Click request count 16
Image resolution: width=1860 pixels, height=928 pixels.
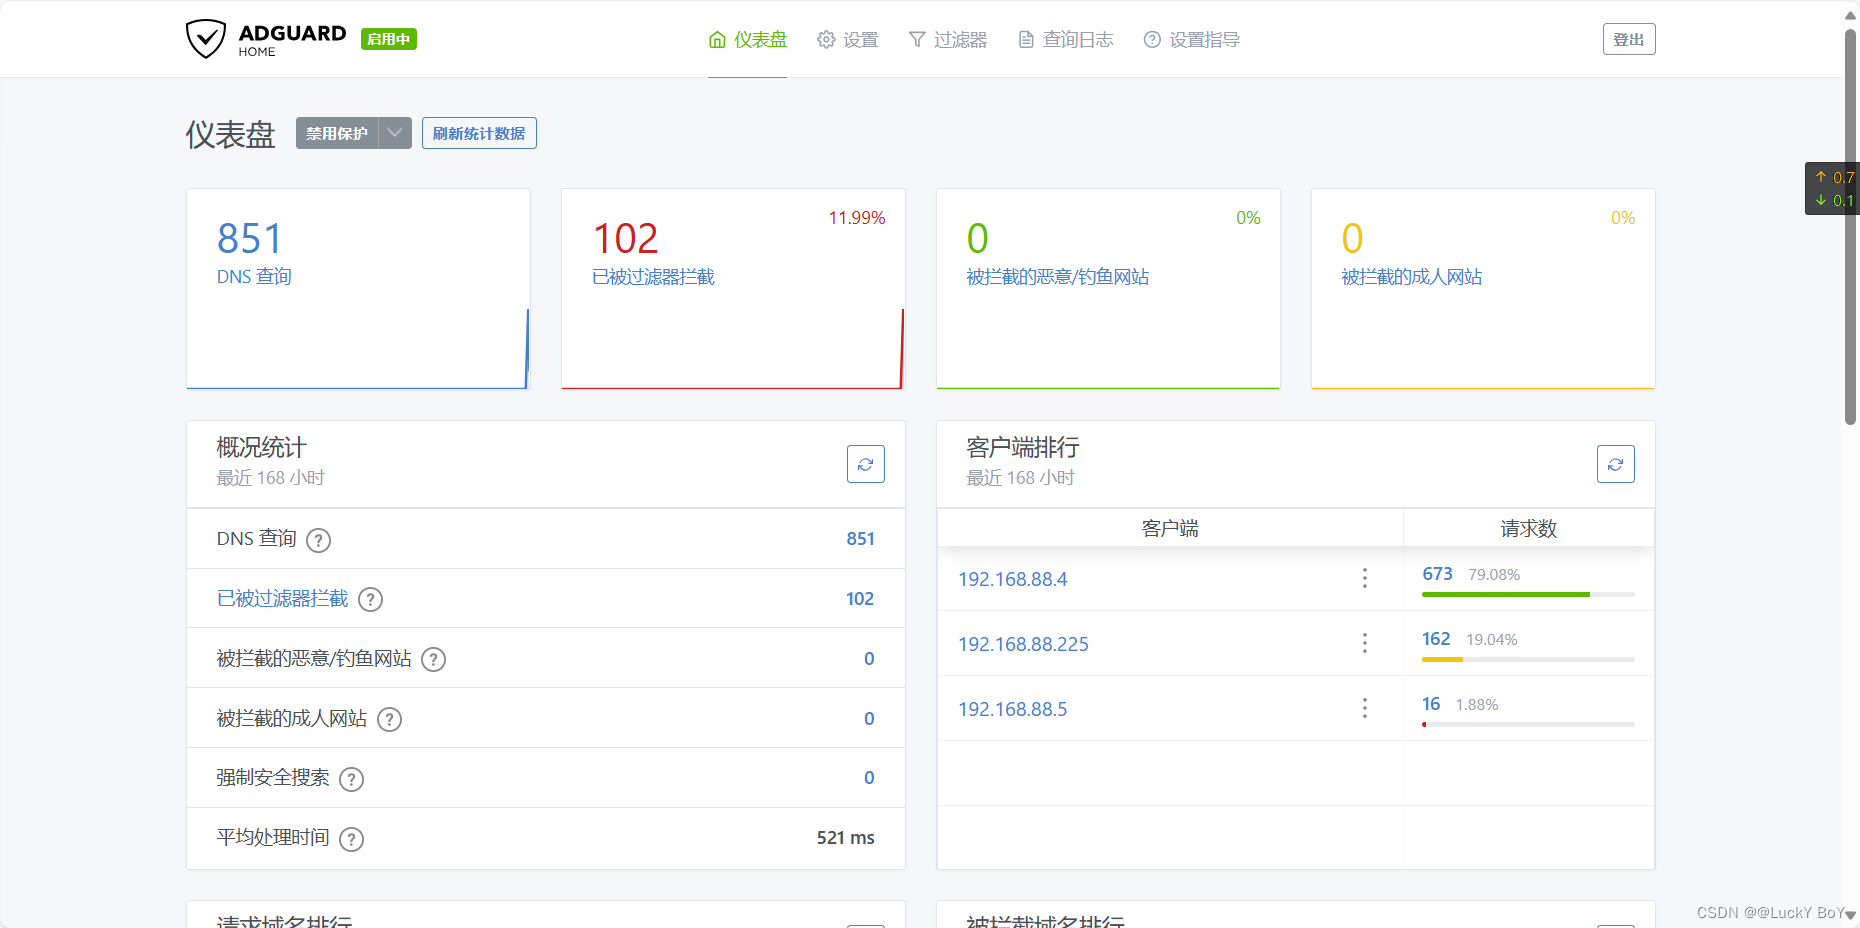(1431, 704)
